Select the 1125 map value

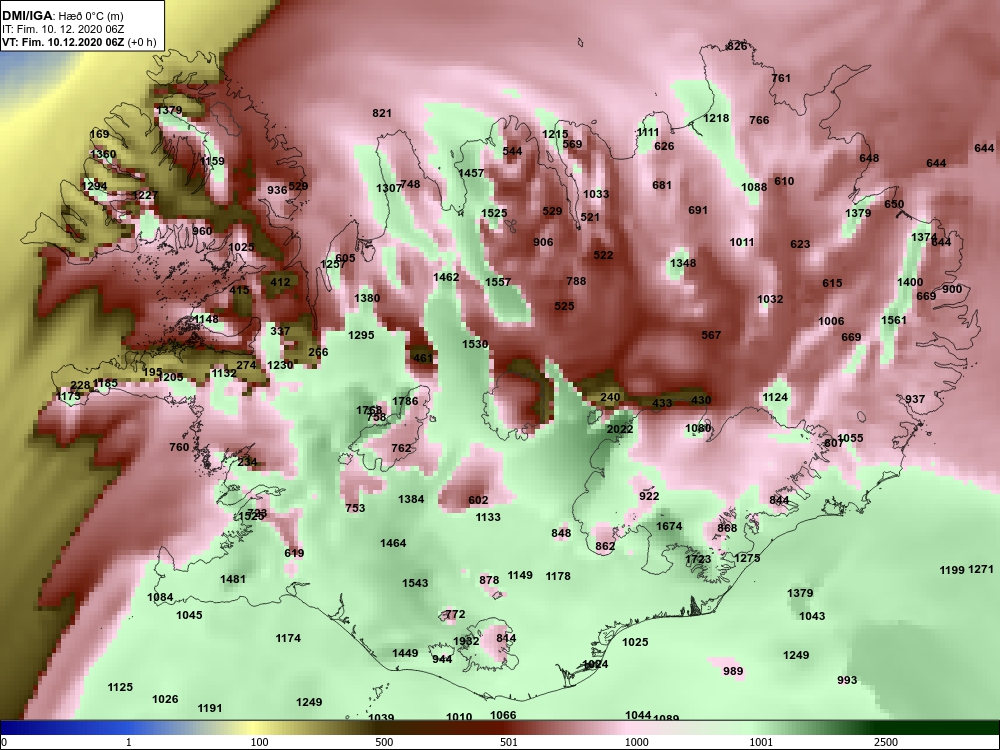(x=120, y=688)
